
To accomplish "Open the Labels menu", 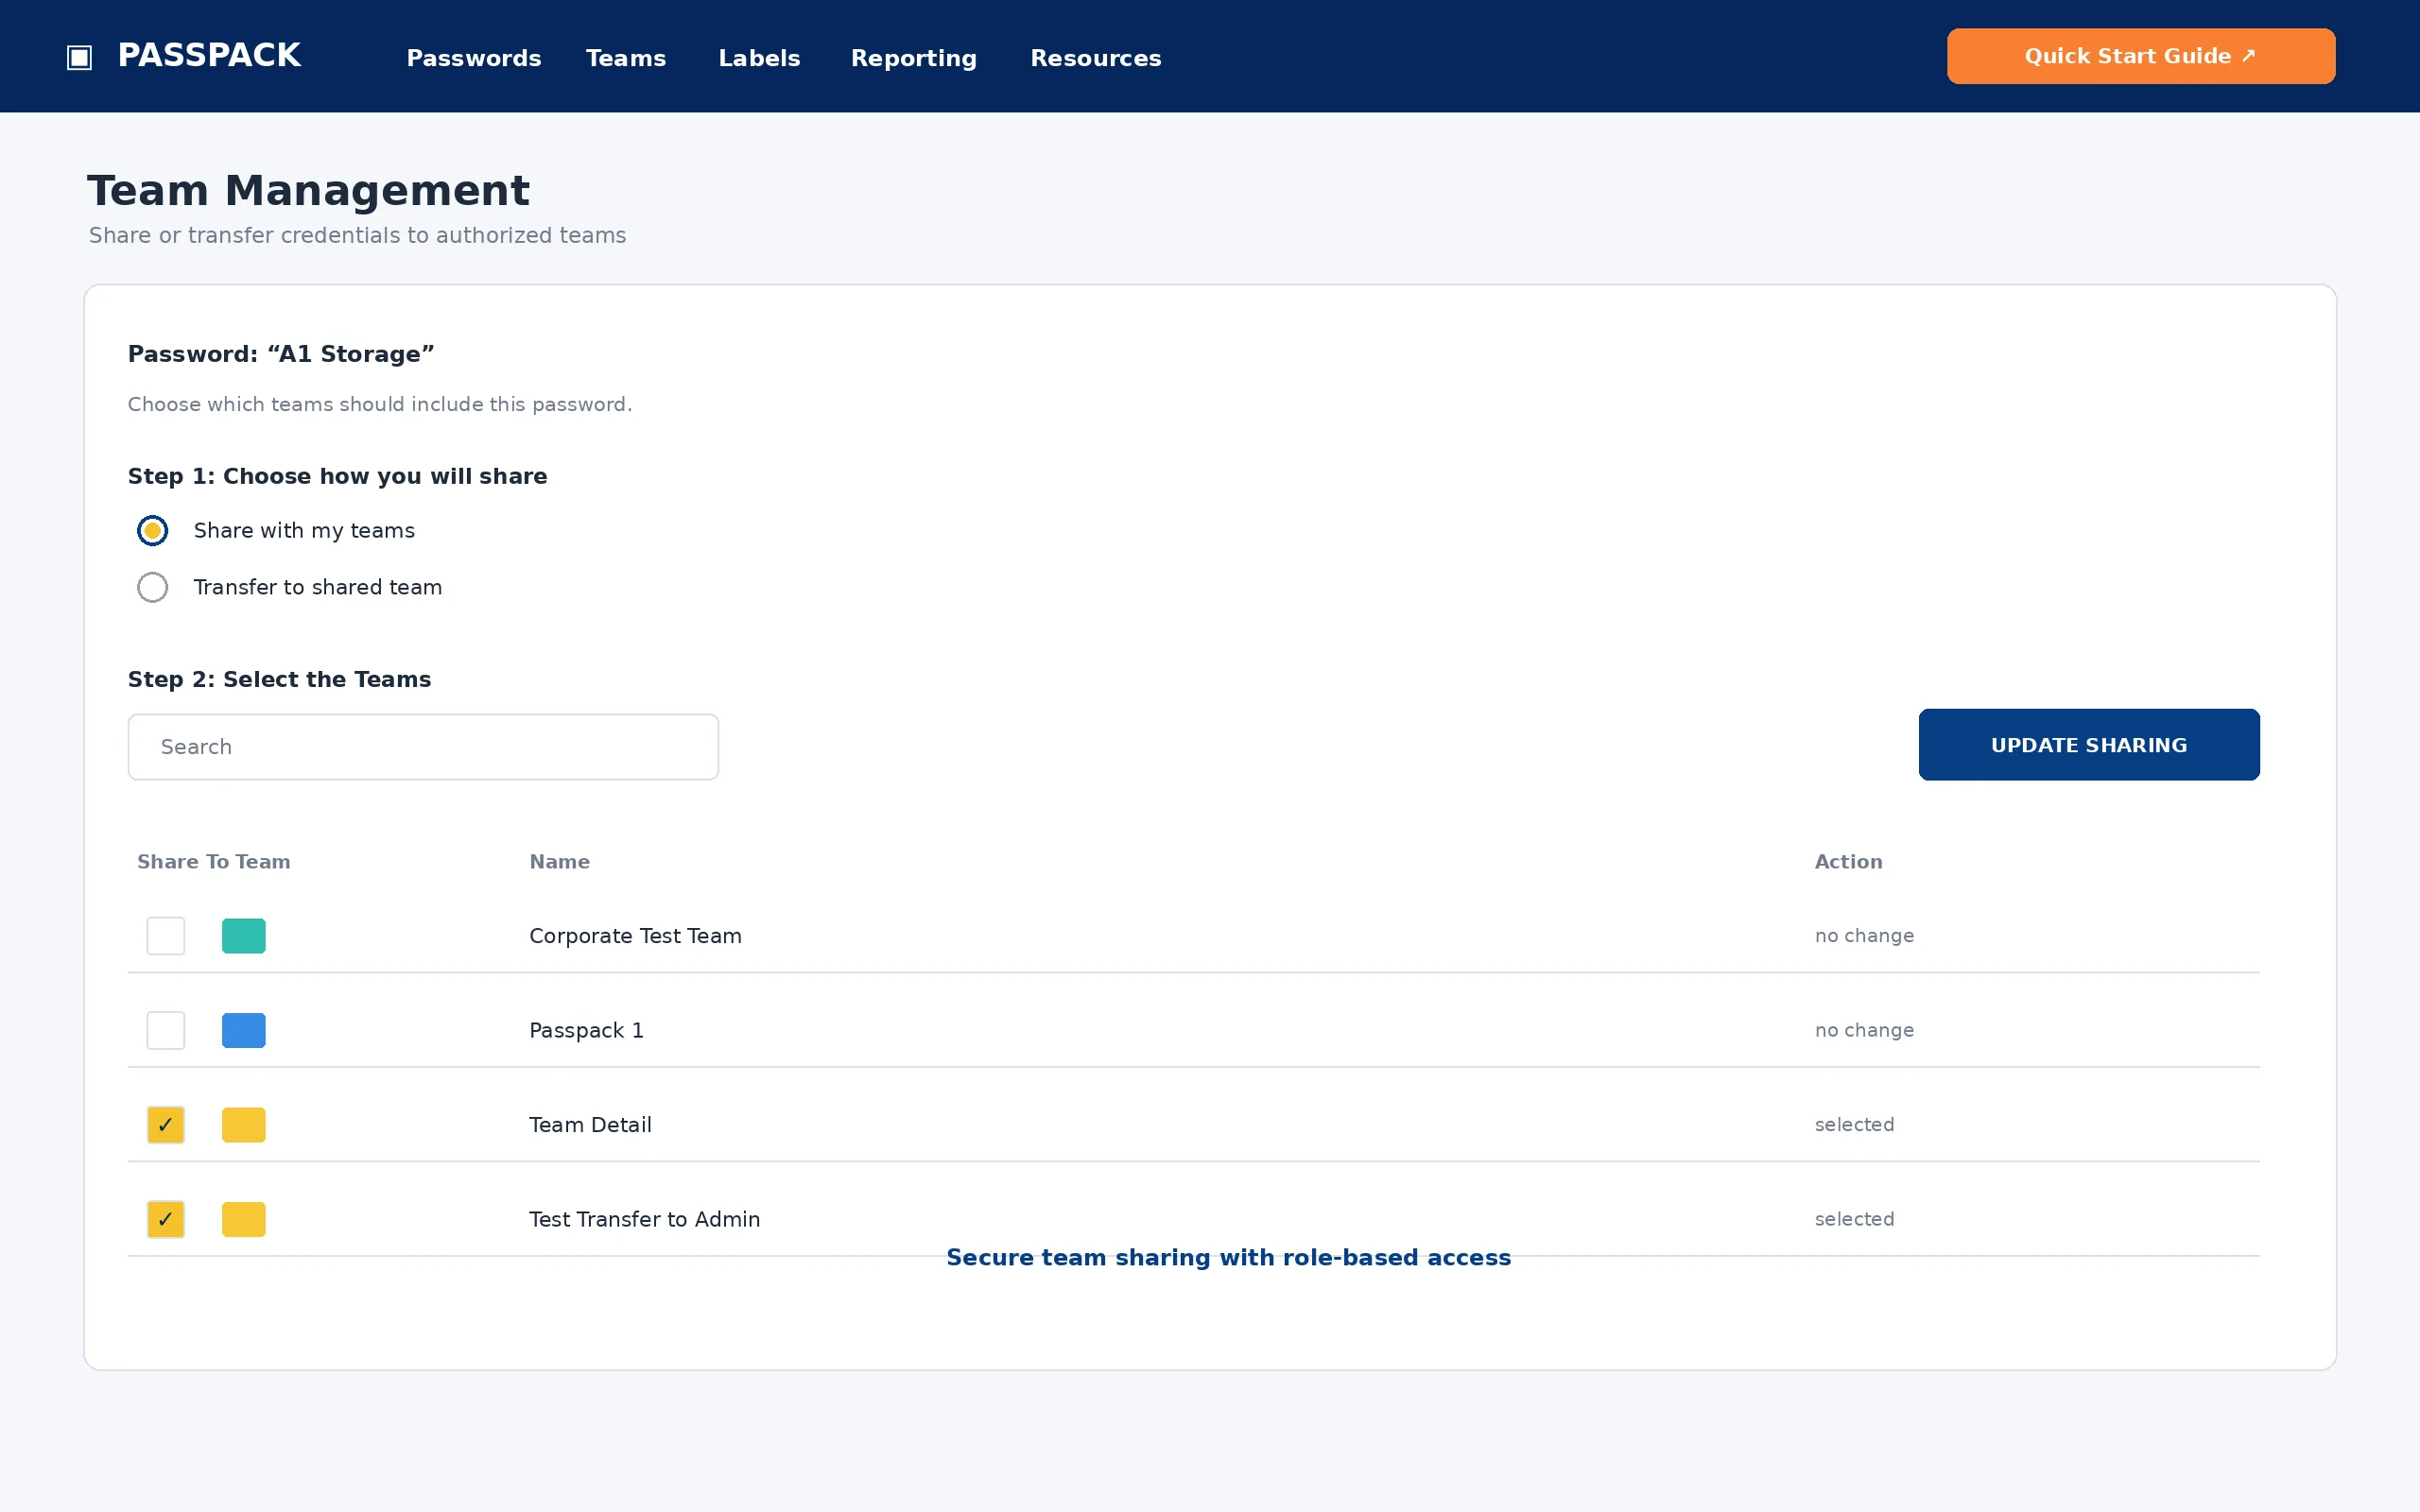I will coord(759,58).
